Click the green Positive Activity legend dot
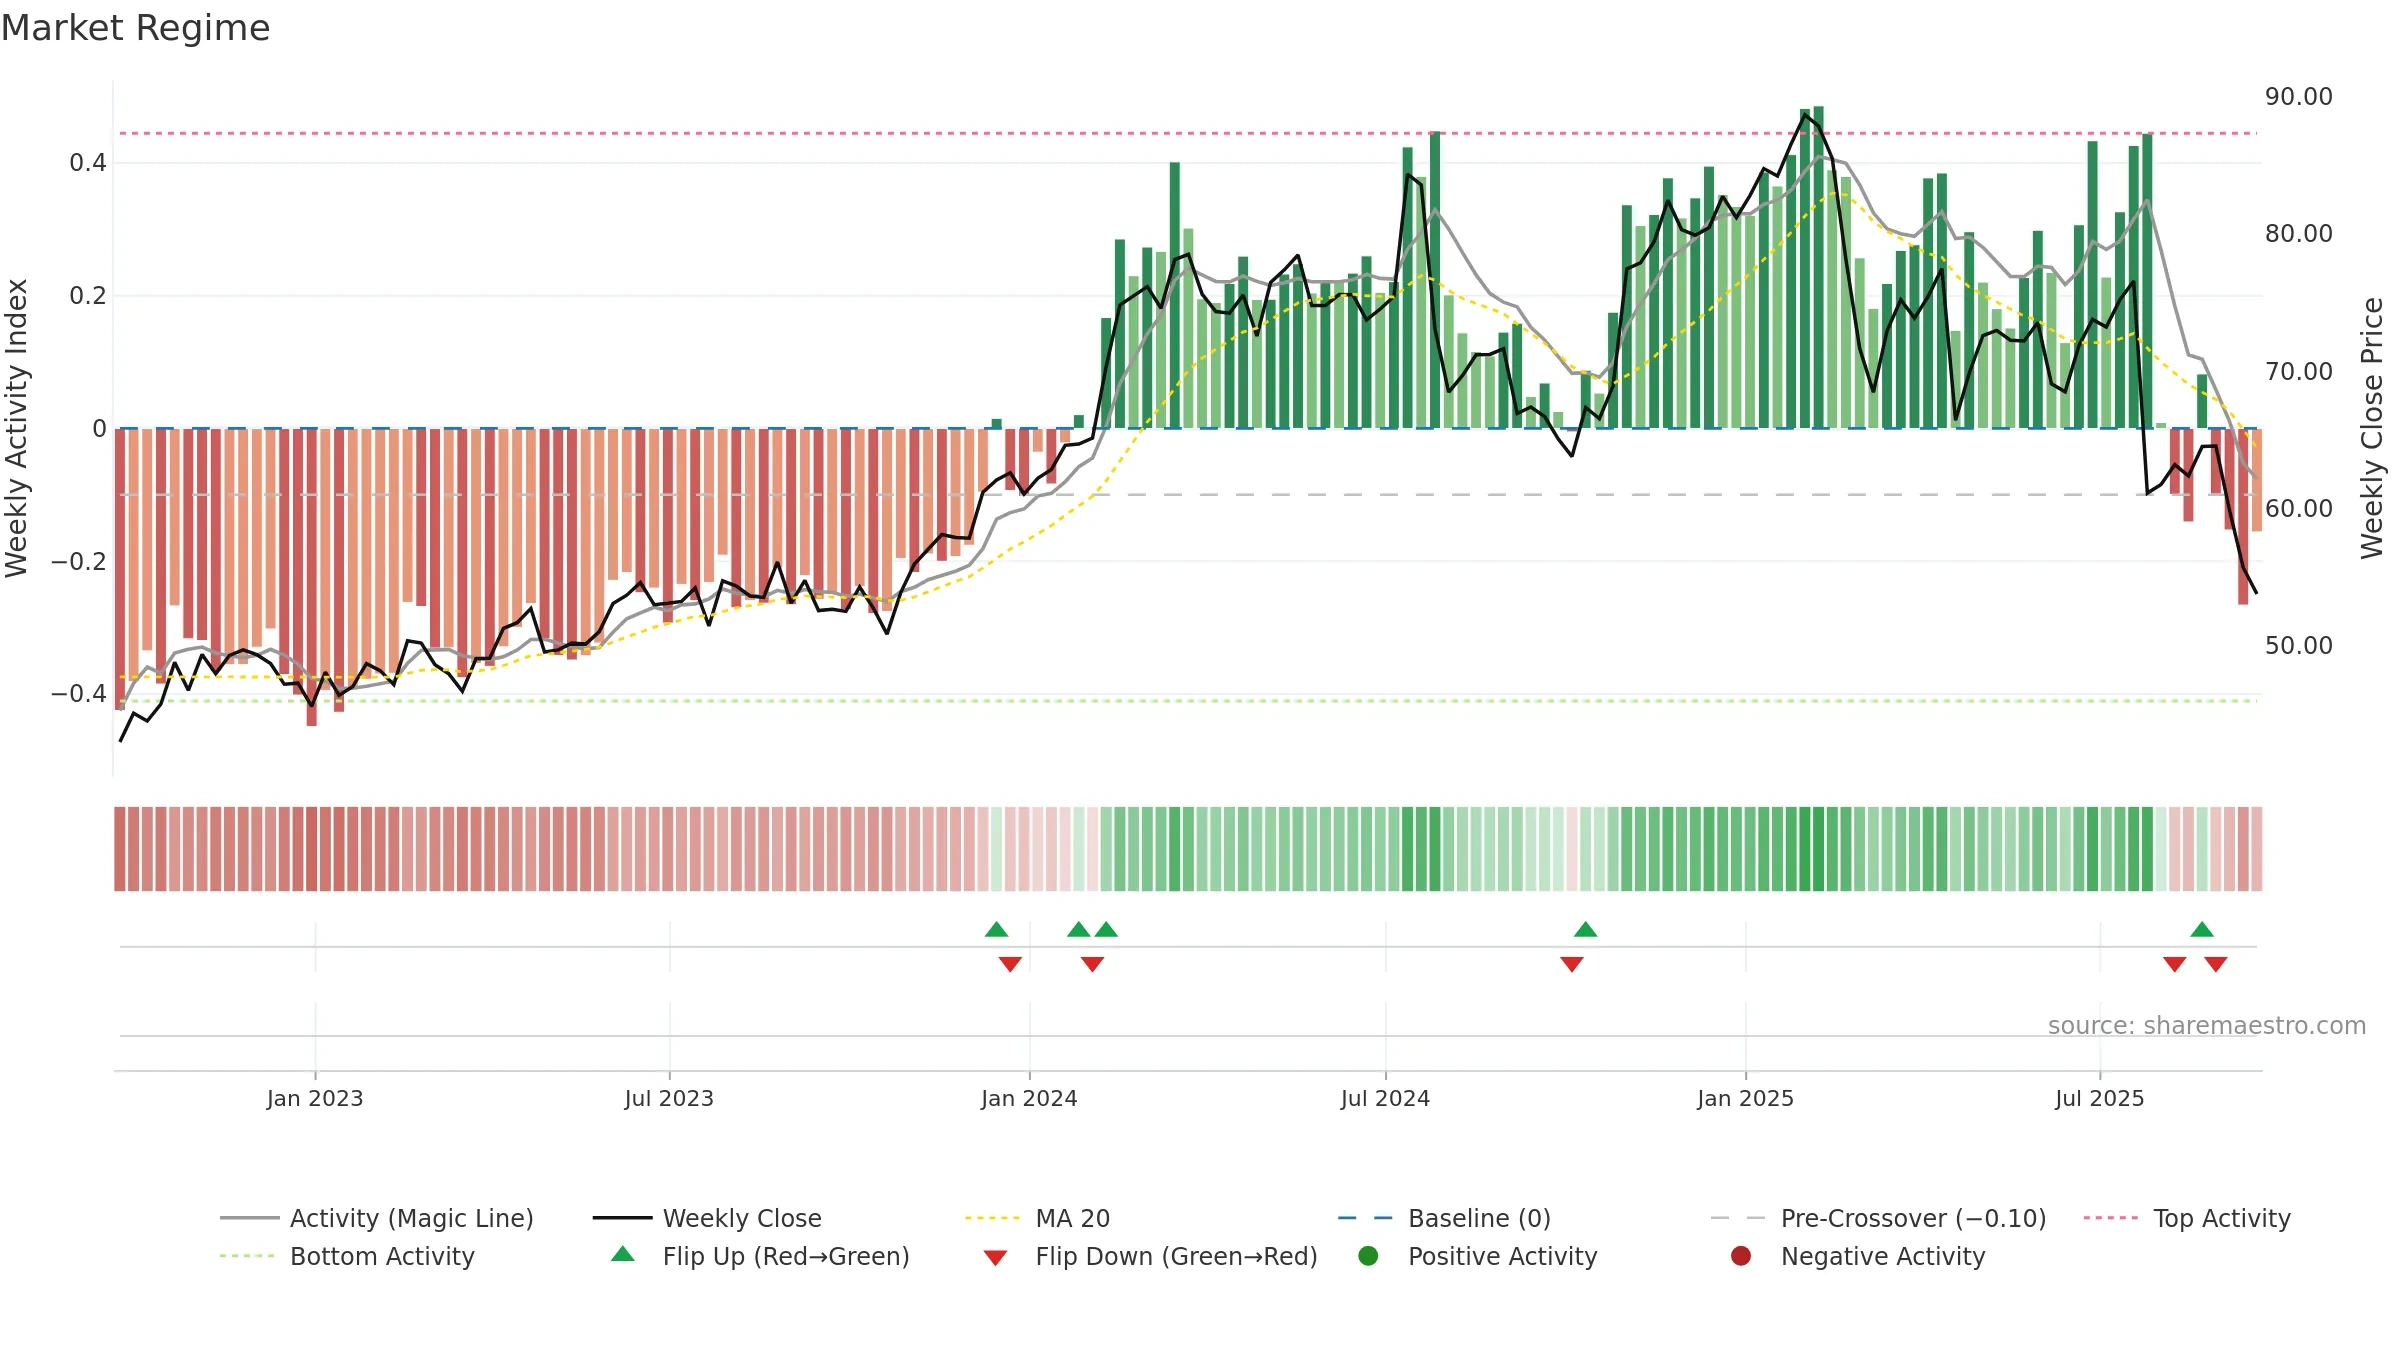Screen dimensions: 2400x1350 tap(1368, 1256)
